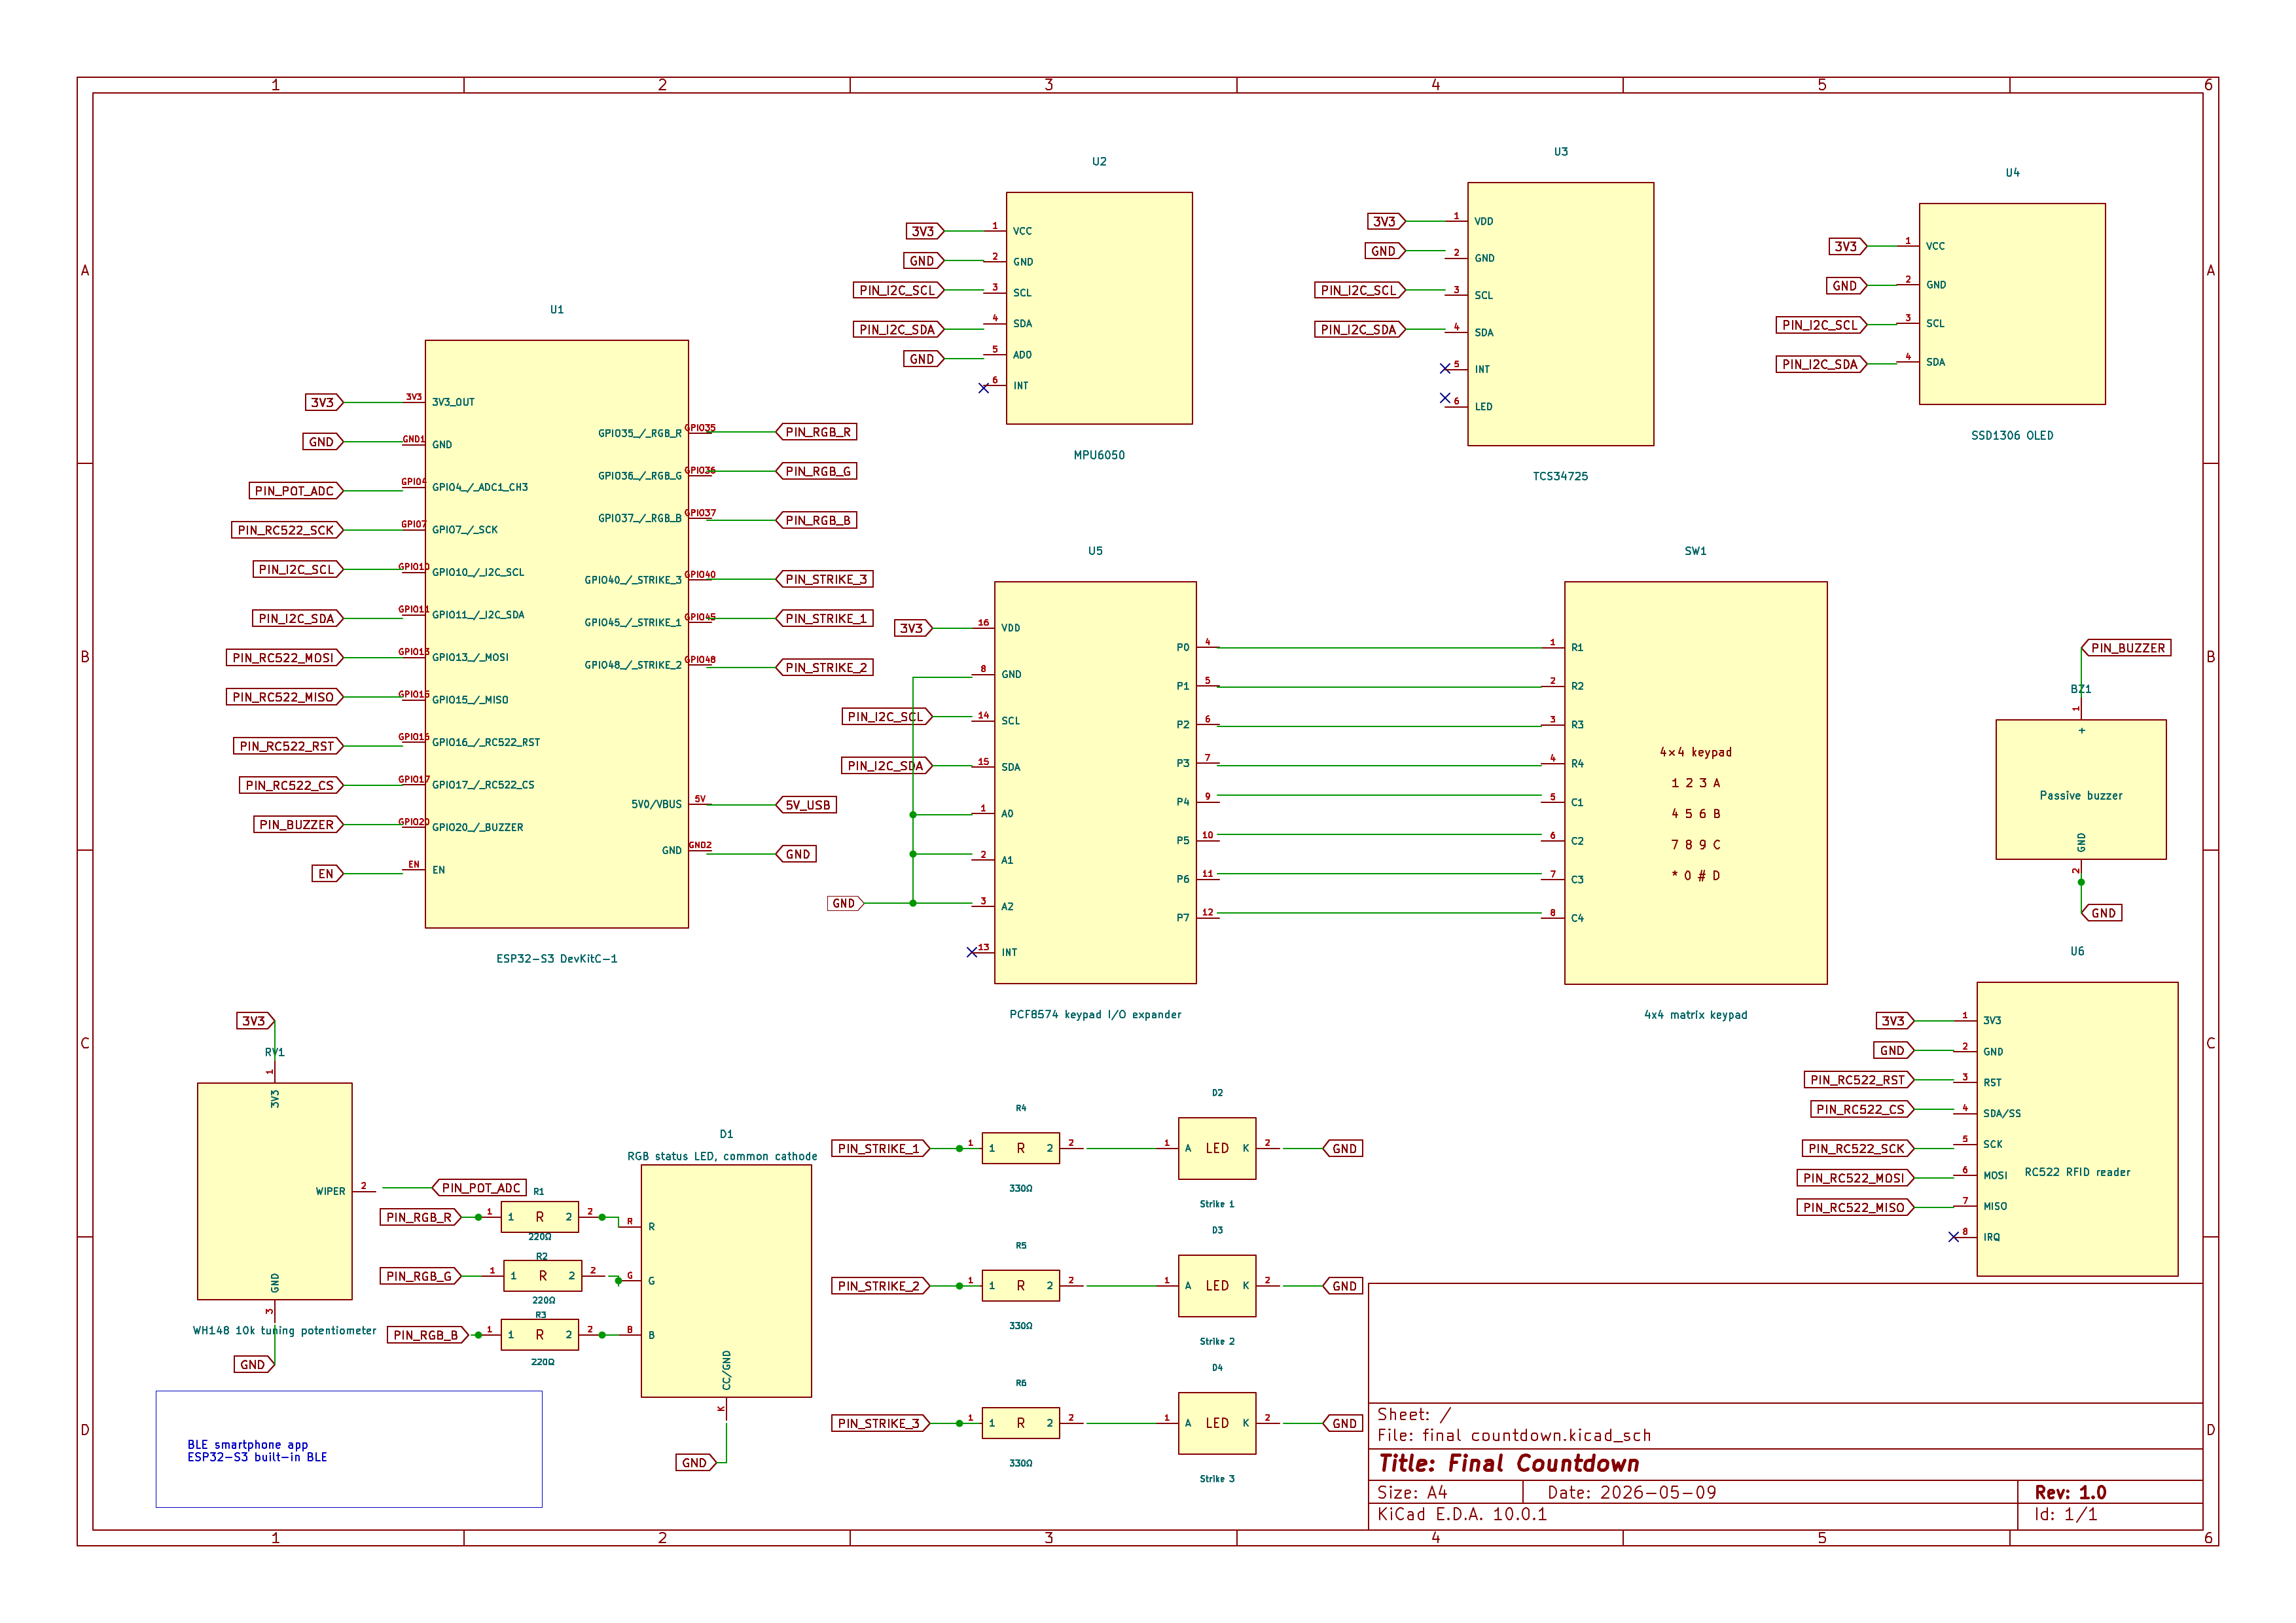This screenshot has width=2296, height=1623.
Task: Click the PIN_STRIKE_1 label at U1 GPIO45
Action: [825, 618]
